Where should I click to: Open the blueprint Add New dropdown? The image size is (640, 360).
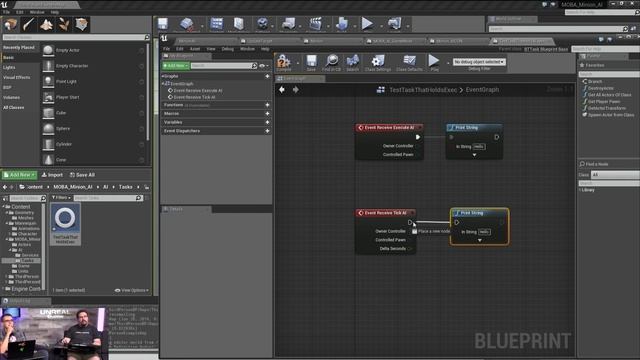tap(176, 66)
